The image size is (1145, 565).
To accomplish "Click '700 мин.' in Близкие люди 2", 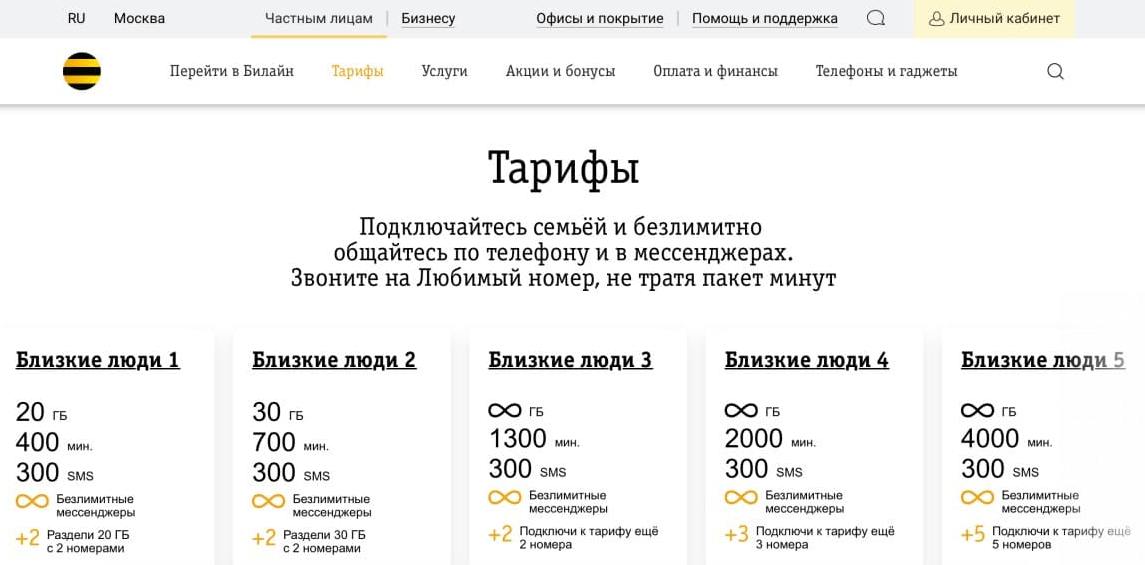I will [291, 442].
